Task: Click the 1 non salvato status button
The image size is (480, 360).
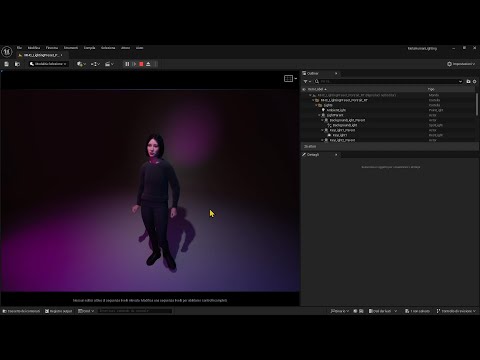Action: pyautogui.click(x=417, y=311)
